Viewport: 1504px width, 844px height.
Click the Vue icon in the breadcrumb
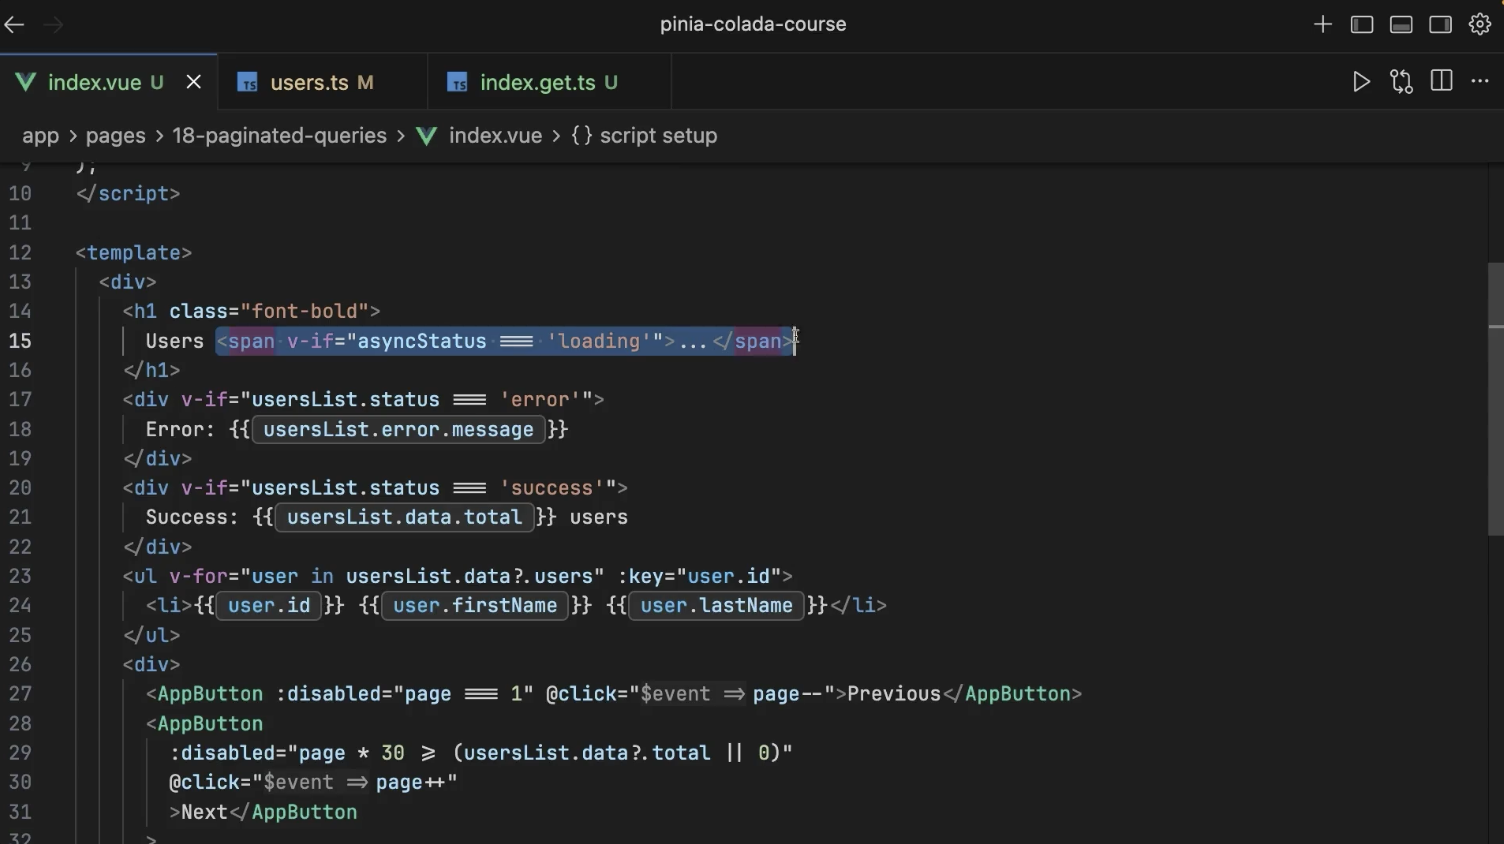pyautogui.click(x=427, y=136)
